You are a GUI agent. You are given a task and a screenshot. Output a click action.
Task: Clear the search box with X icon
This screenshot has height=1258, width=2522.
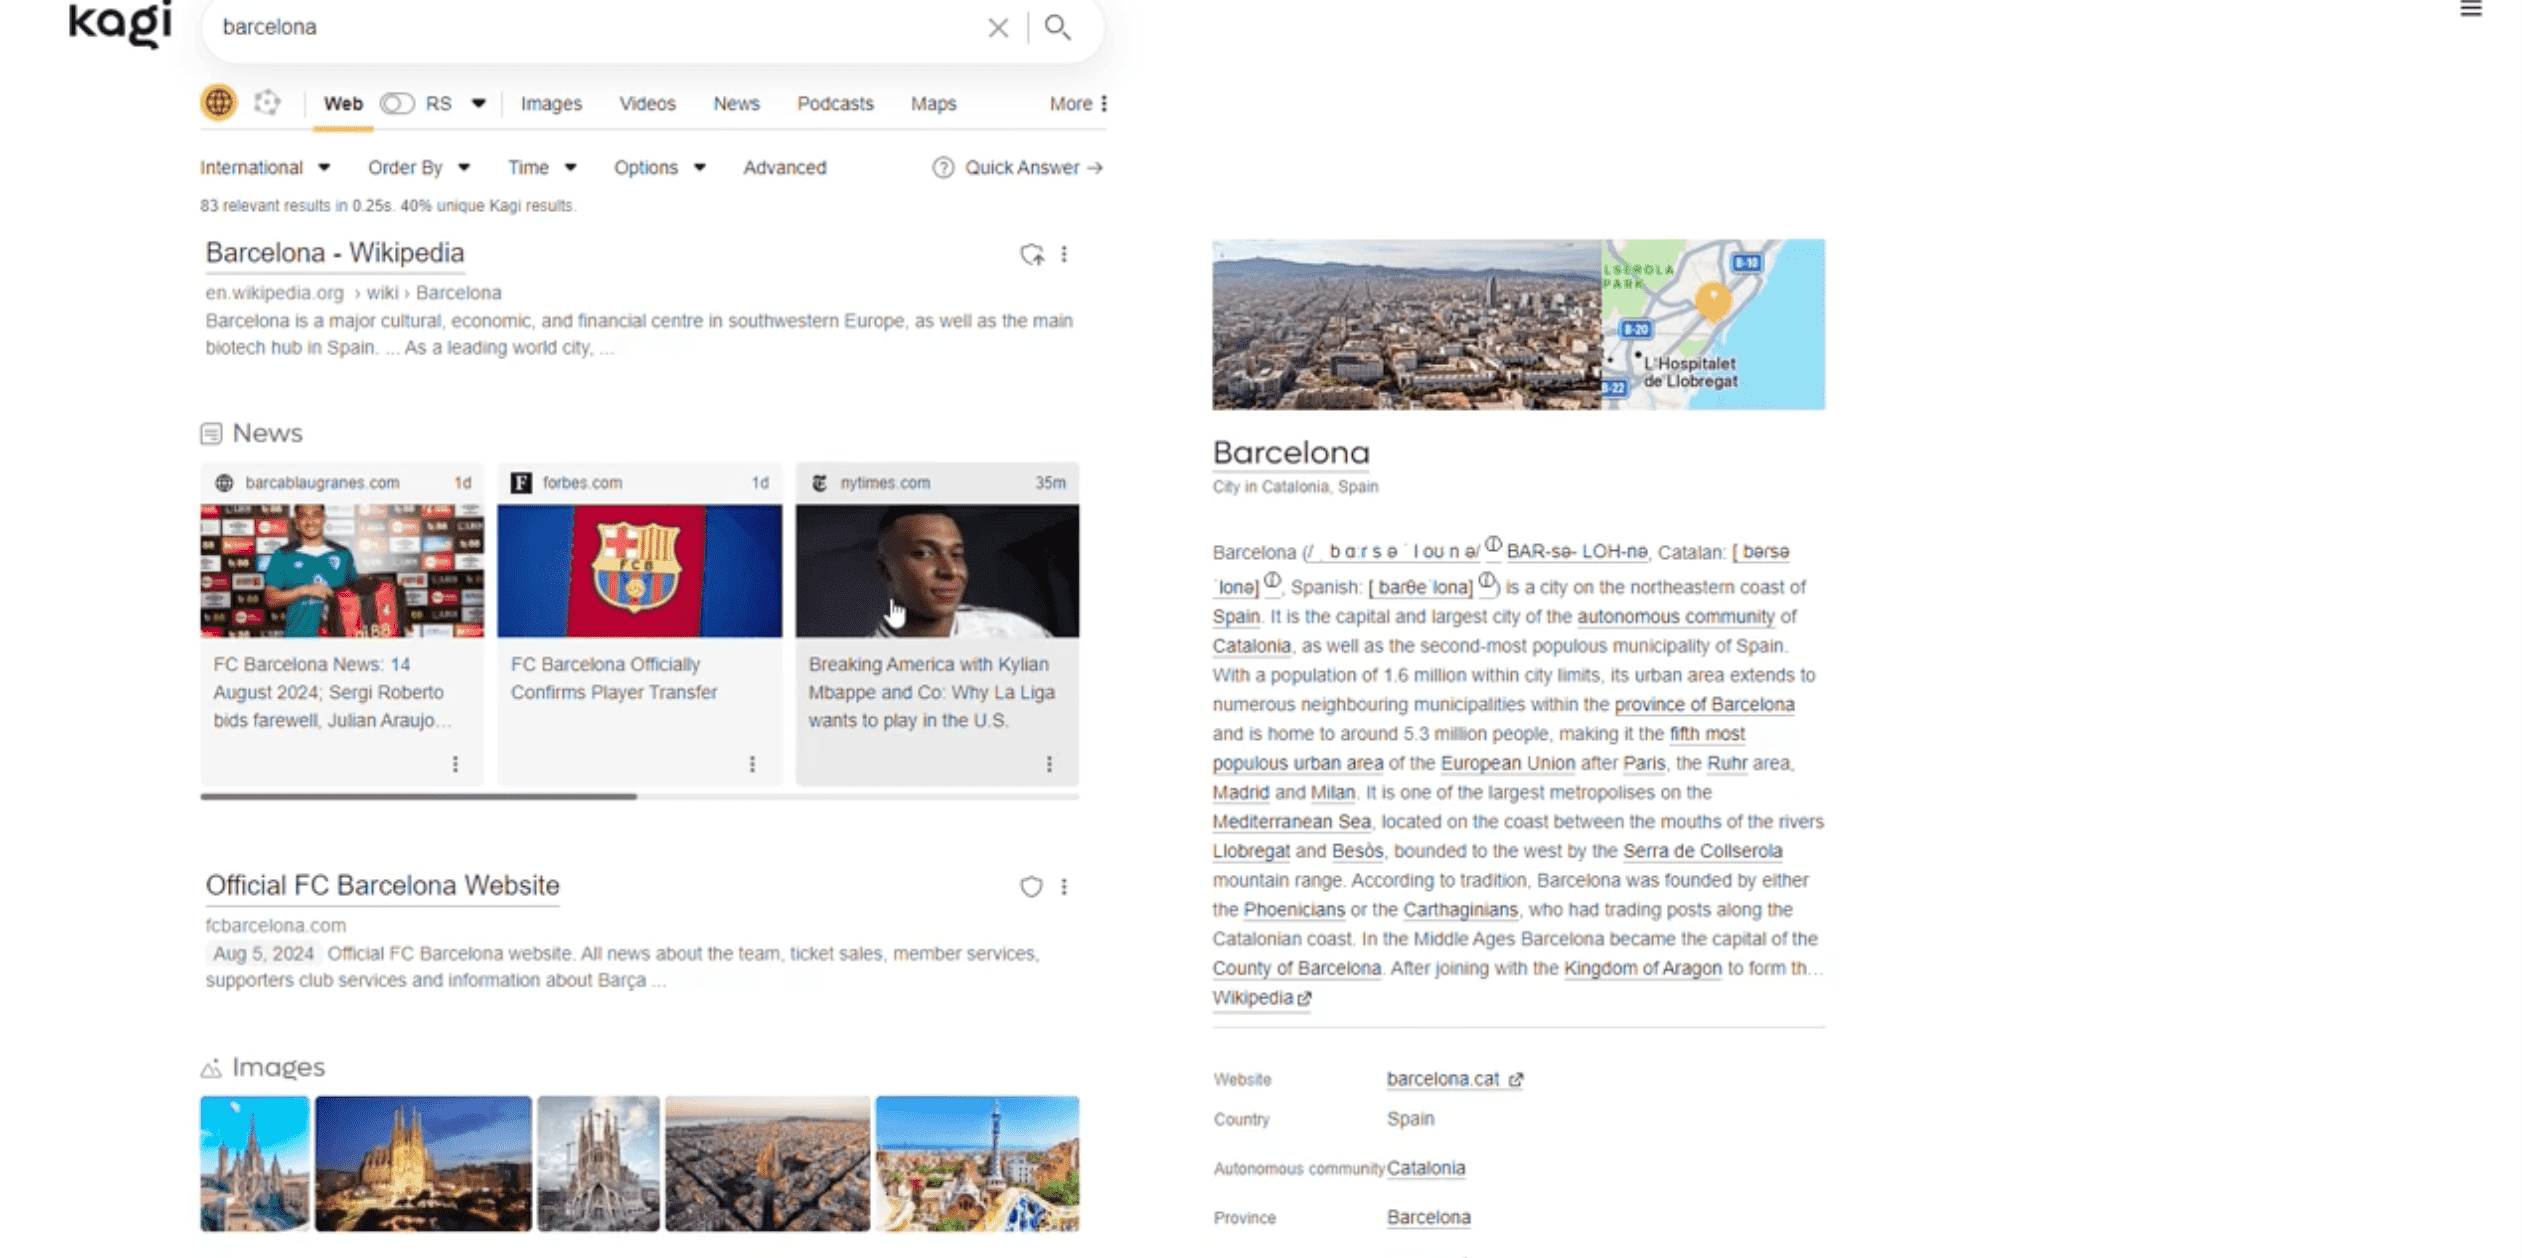pyautogui.click(x=997, y=27)
